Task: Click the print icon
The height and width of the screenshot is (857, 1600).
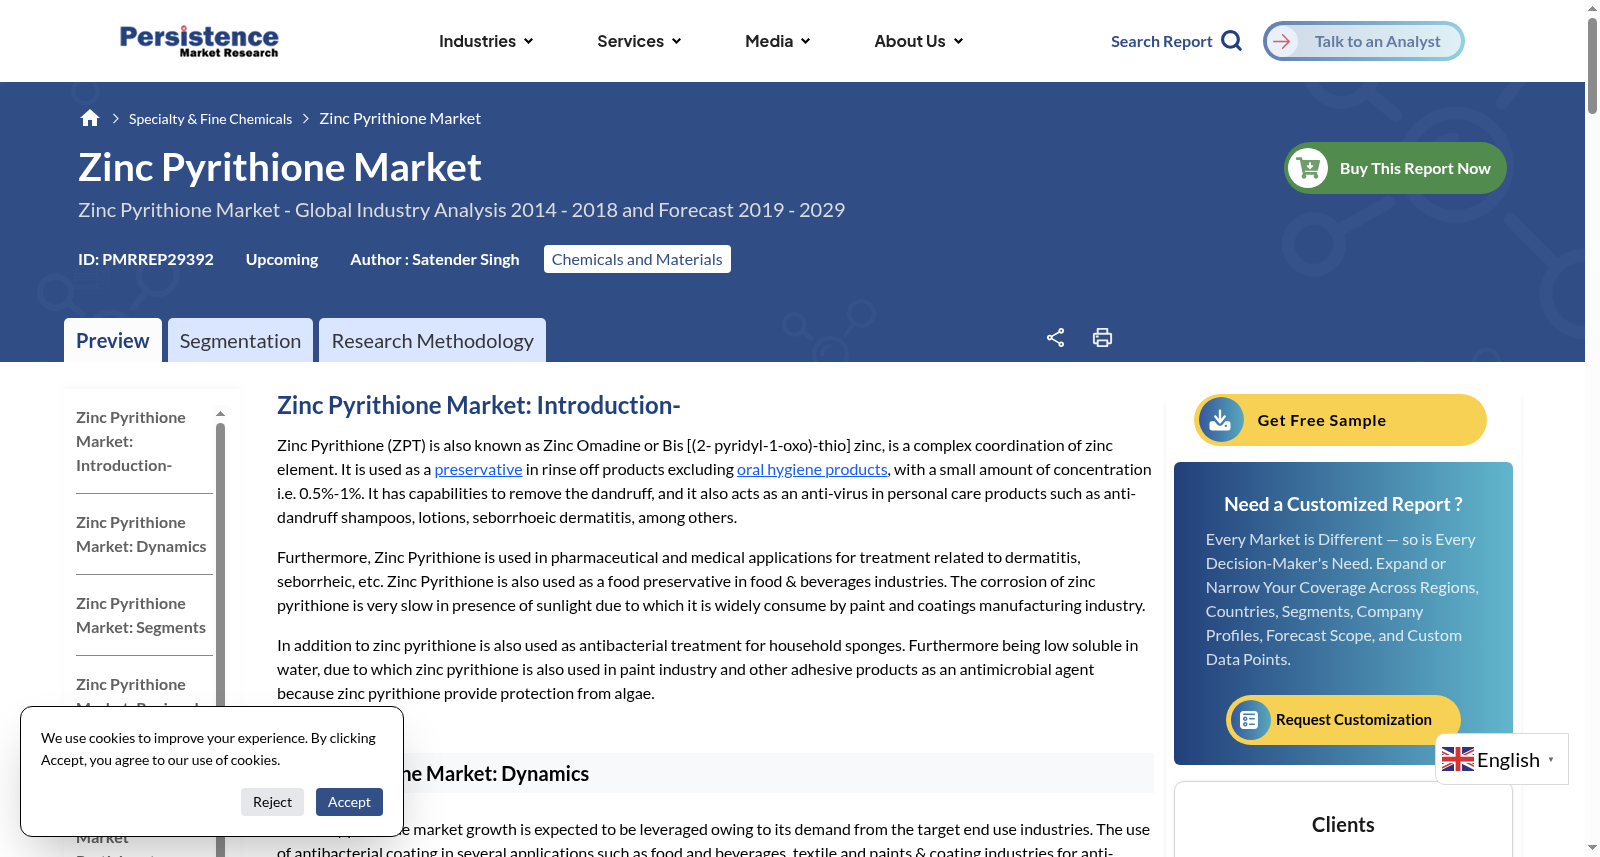Action: (x=1102, y=337)
